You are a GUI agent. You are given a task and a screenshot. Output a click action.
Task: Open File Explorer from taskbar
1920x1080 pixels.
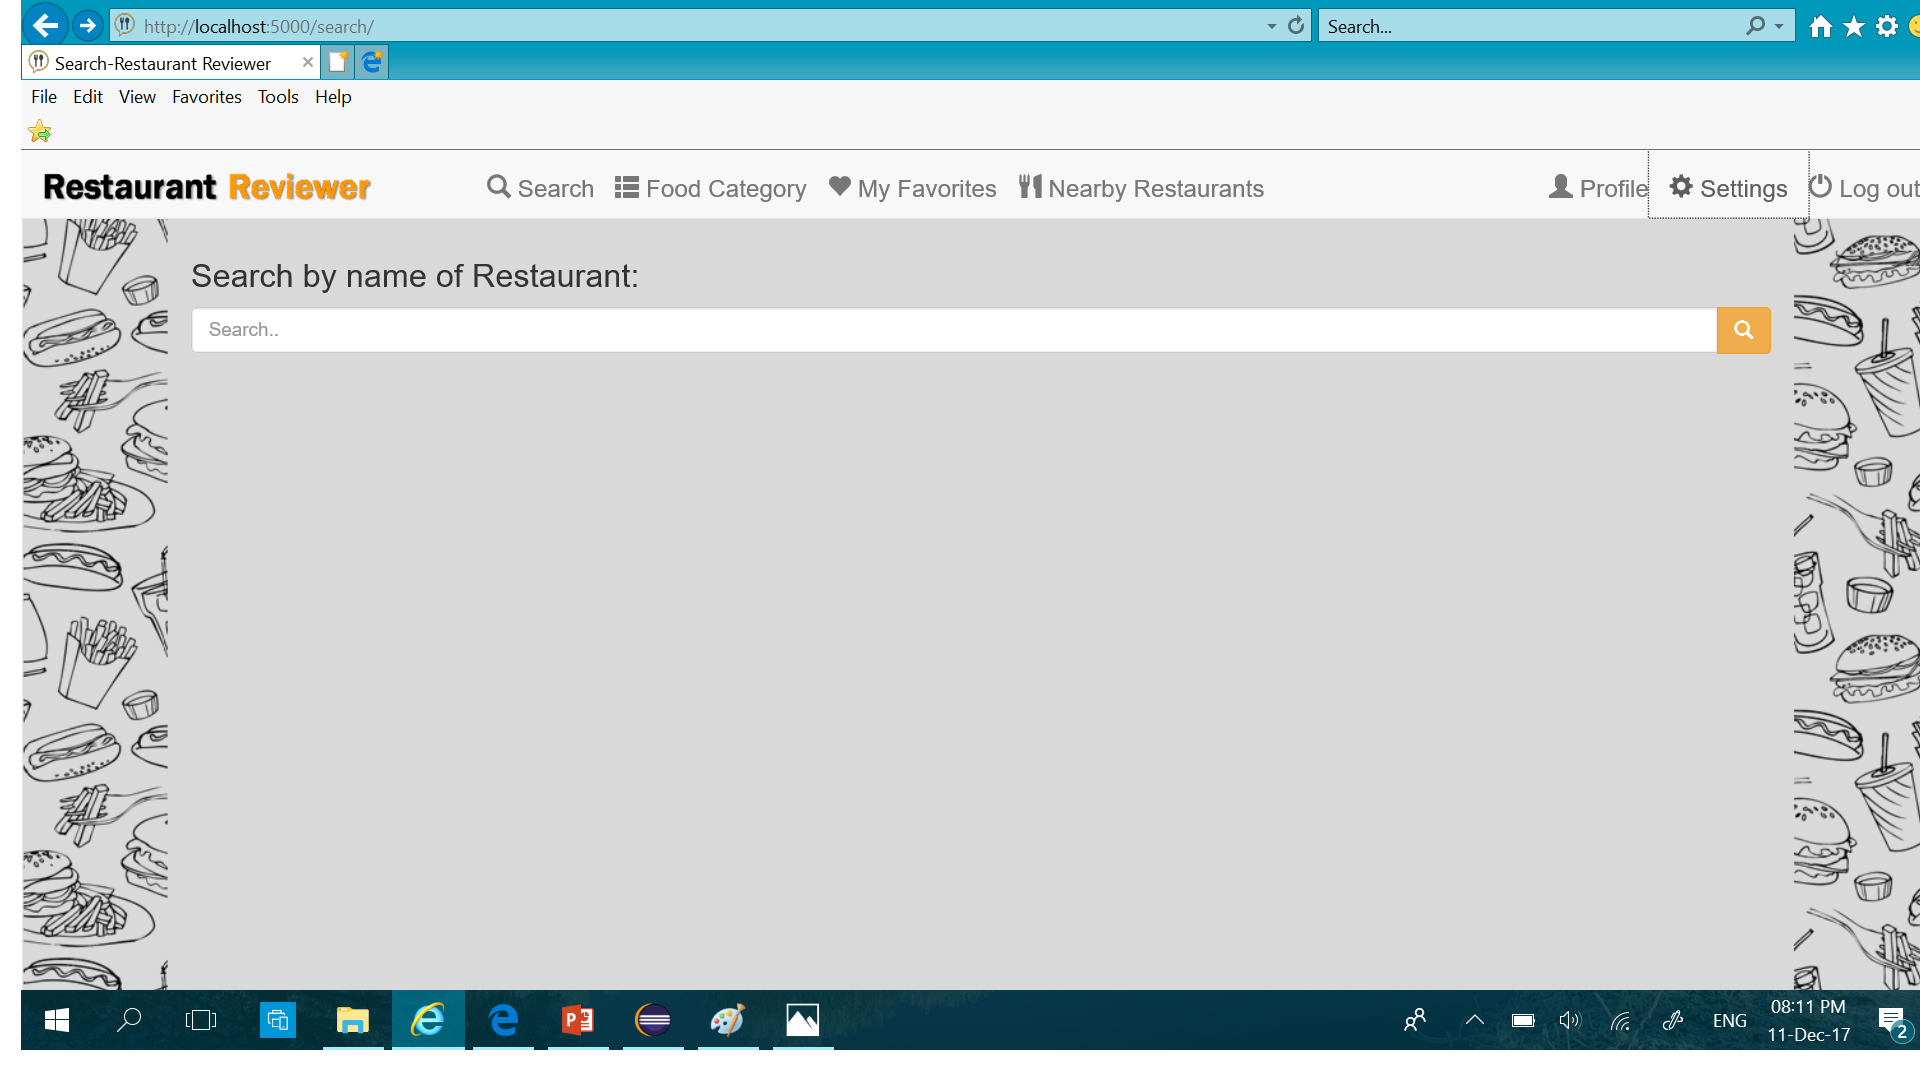[x=352, y=1020]
